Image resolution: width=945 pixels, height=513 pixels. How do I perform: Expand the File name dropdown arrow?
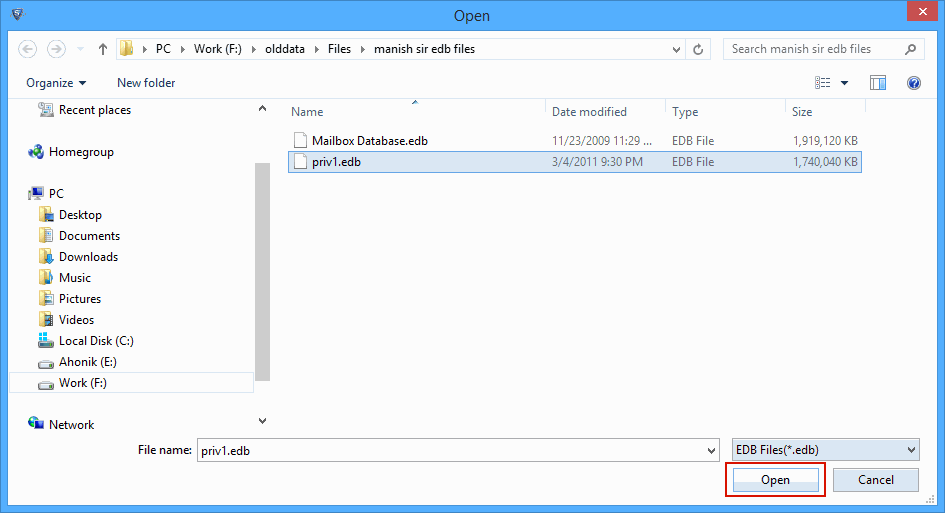click(x=711, y=451)
